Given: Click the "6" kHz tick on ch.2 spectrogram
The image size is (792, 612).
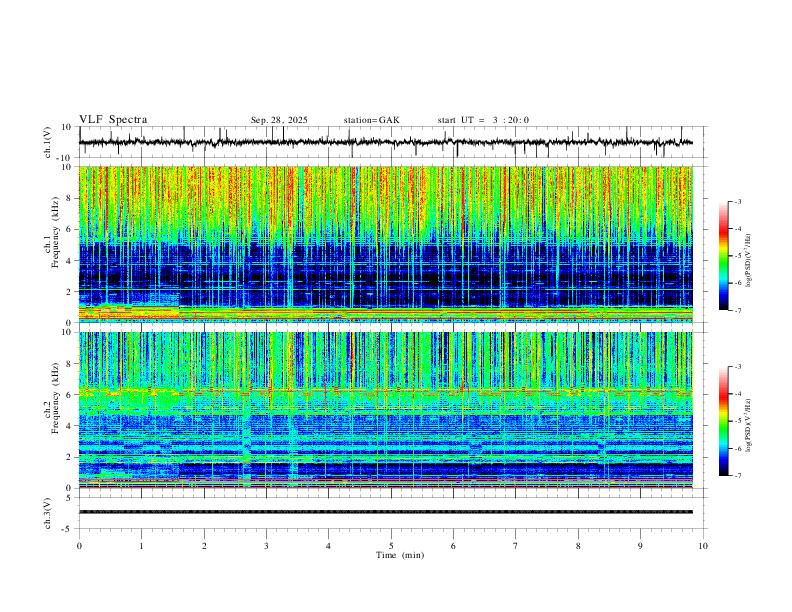Looking at the screenshot, I should 69,394.
